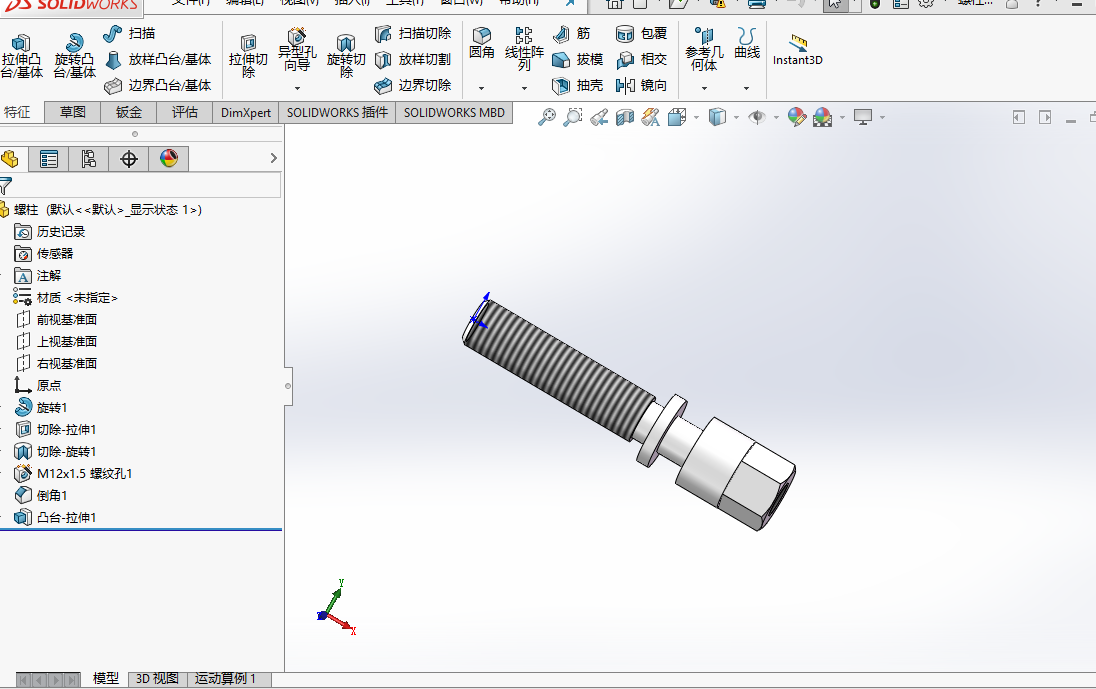The width and height of the screenshot is (1096, 689).
Task: Open the DisplayManager color wheel tab
Action: [x=168, y=159]
